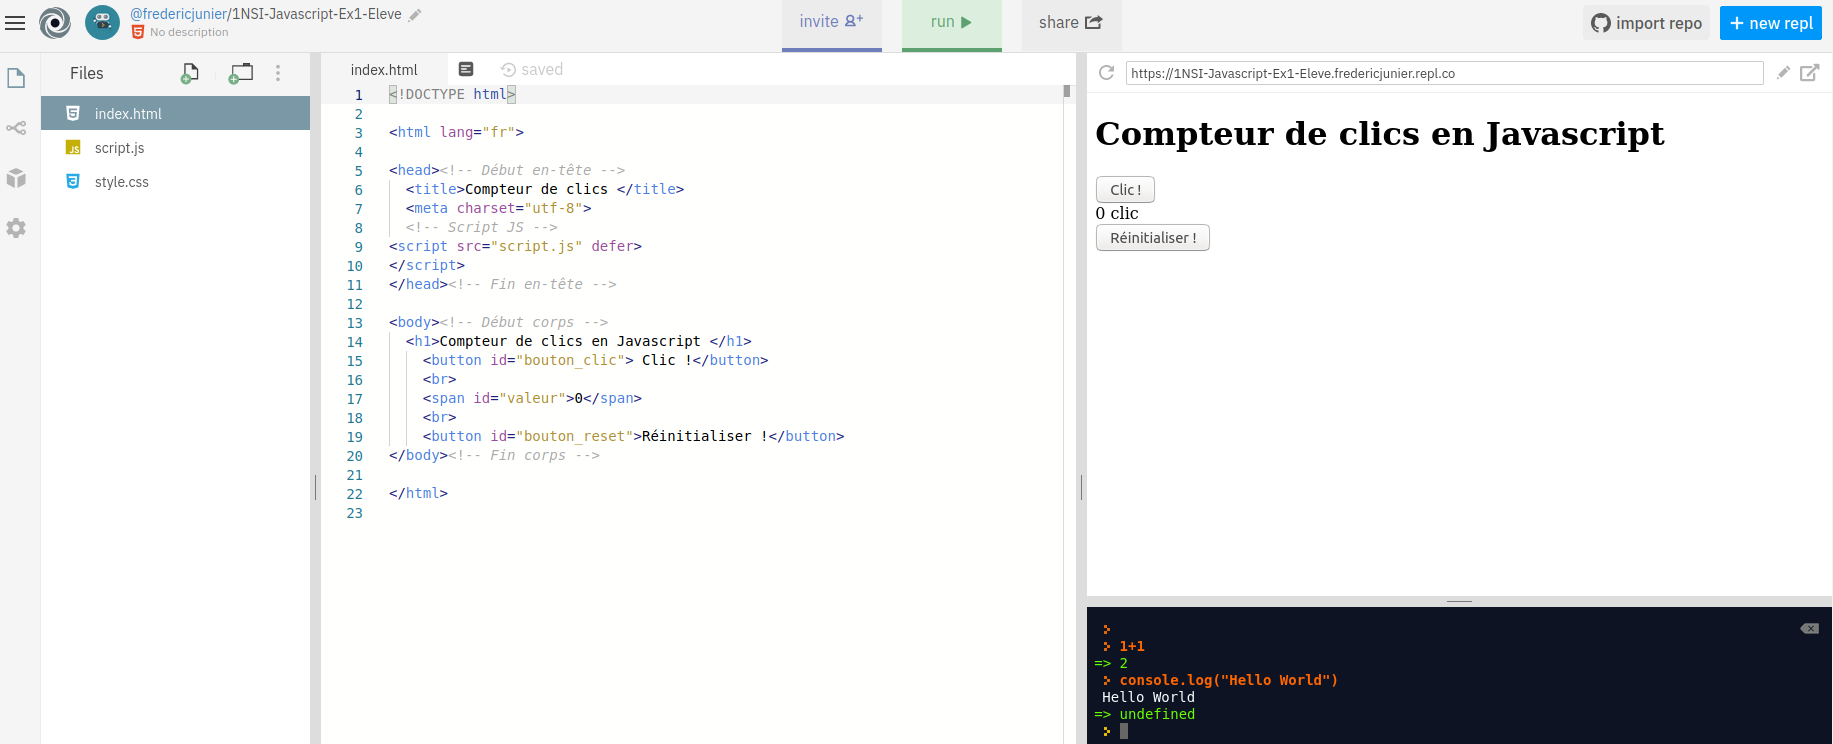Refresh the preview browser
Viewport: 1833px width, 744px height.
(1106, 73)
